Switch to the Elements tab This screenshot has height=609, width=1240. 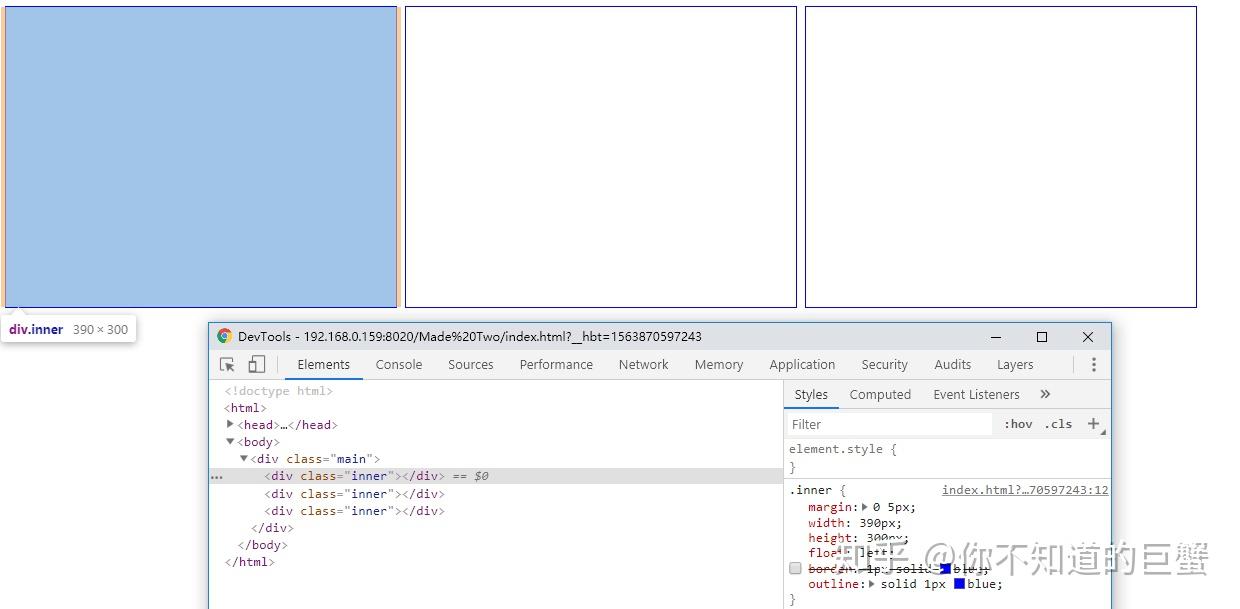pyautogui.click(x=323, y=365)
